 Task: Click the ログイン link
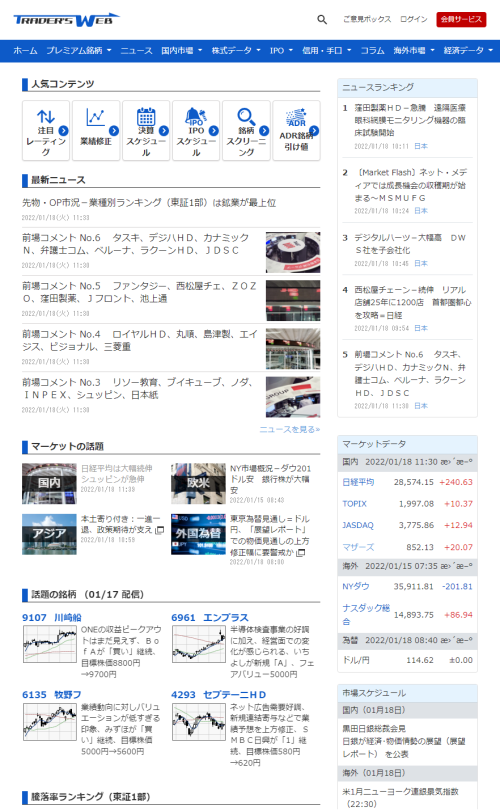tap(414, 19)
